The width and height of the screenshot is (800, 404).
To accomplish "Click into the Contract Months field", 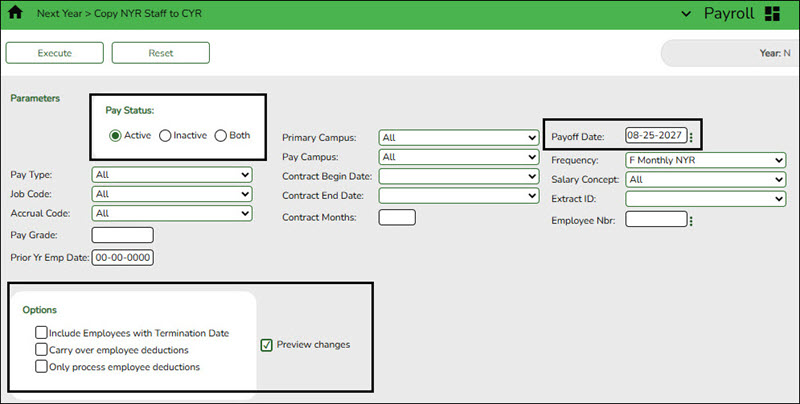I will (397, 217).
